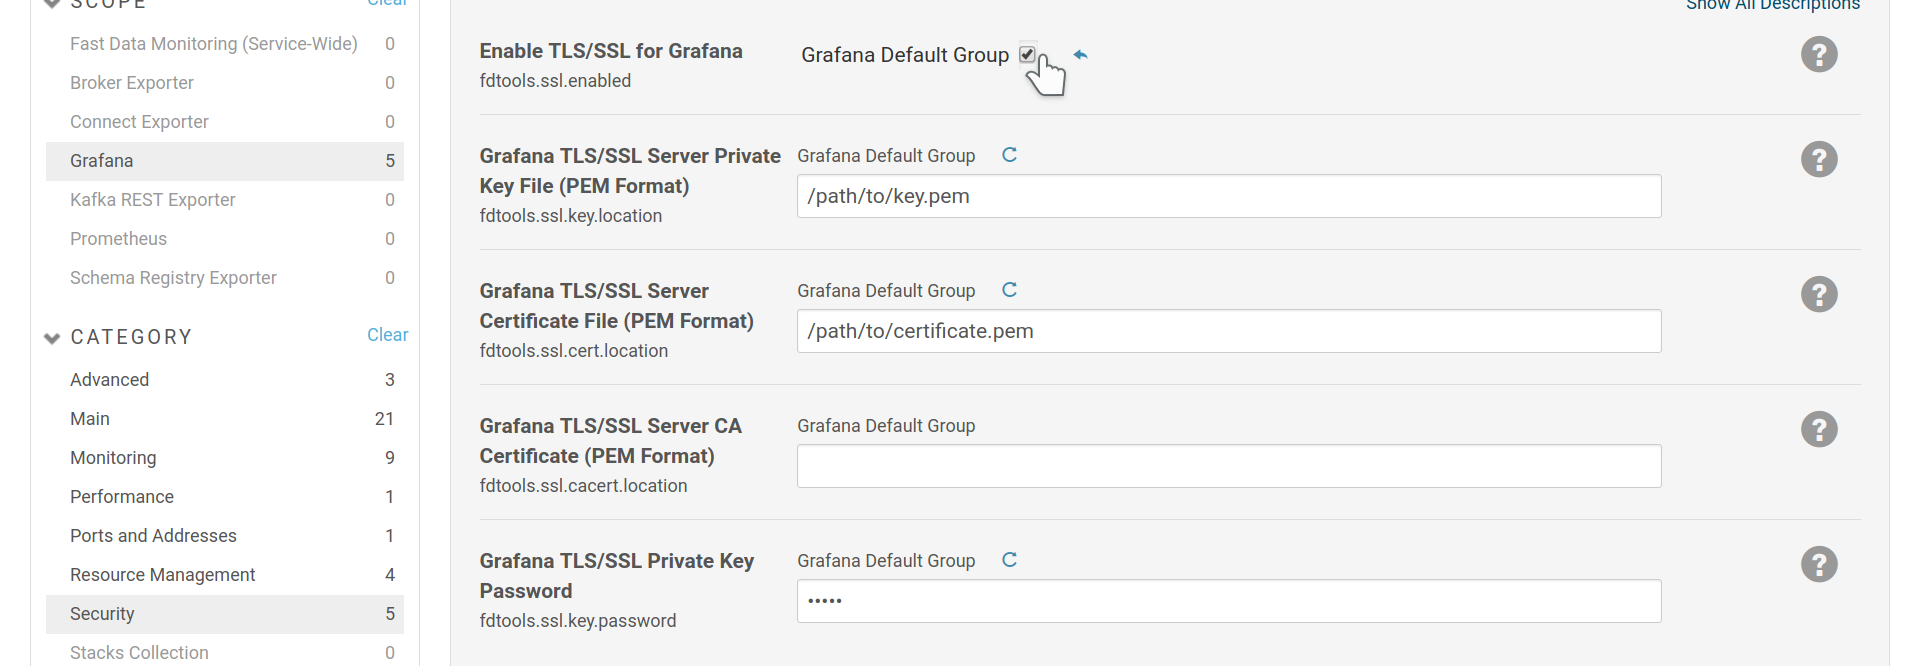This screenshot has width=1920, height=666.
Task: Clear the Category filter
Action: pyautogui.click(x=387, y=335)
